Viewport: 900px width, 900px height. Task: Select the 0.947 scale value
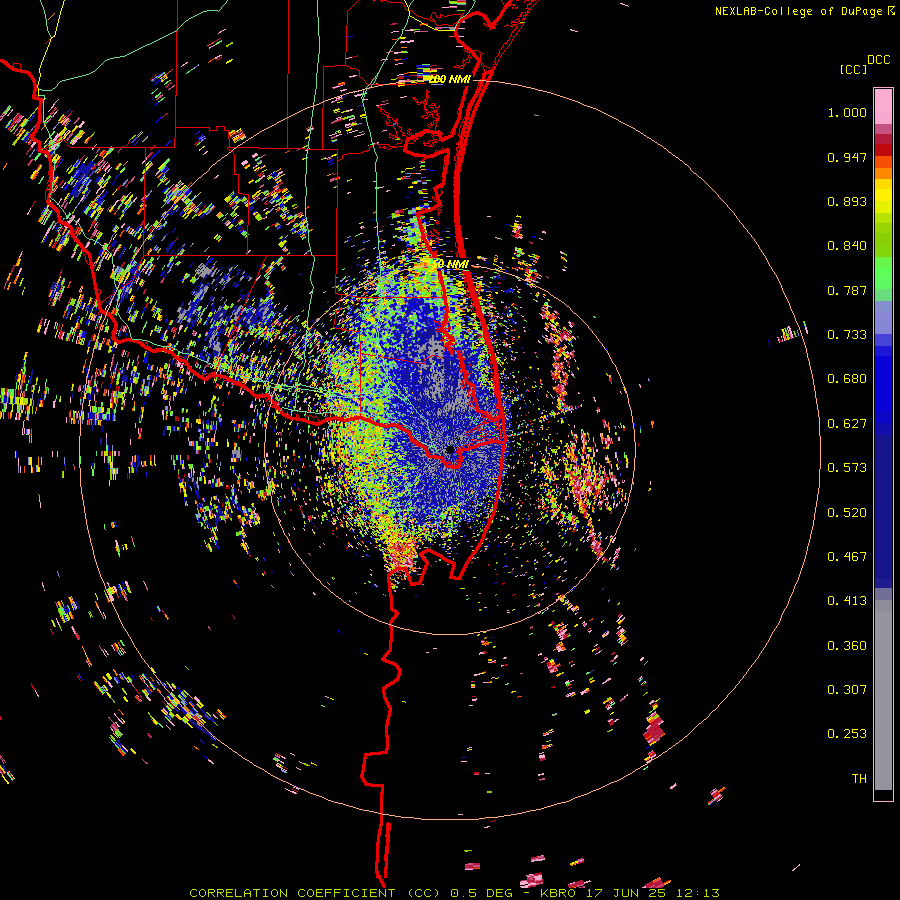[847, 157]
